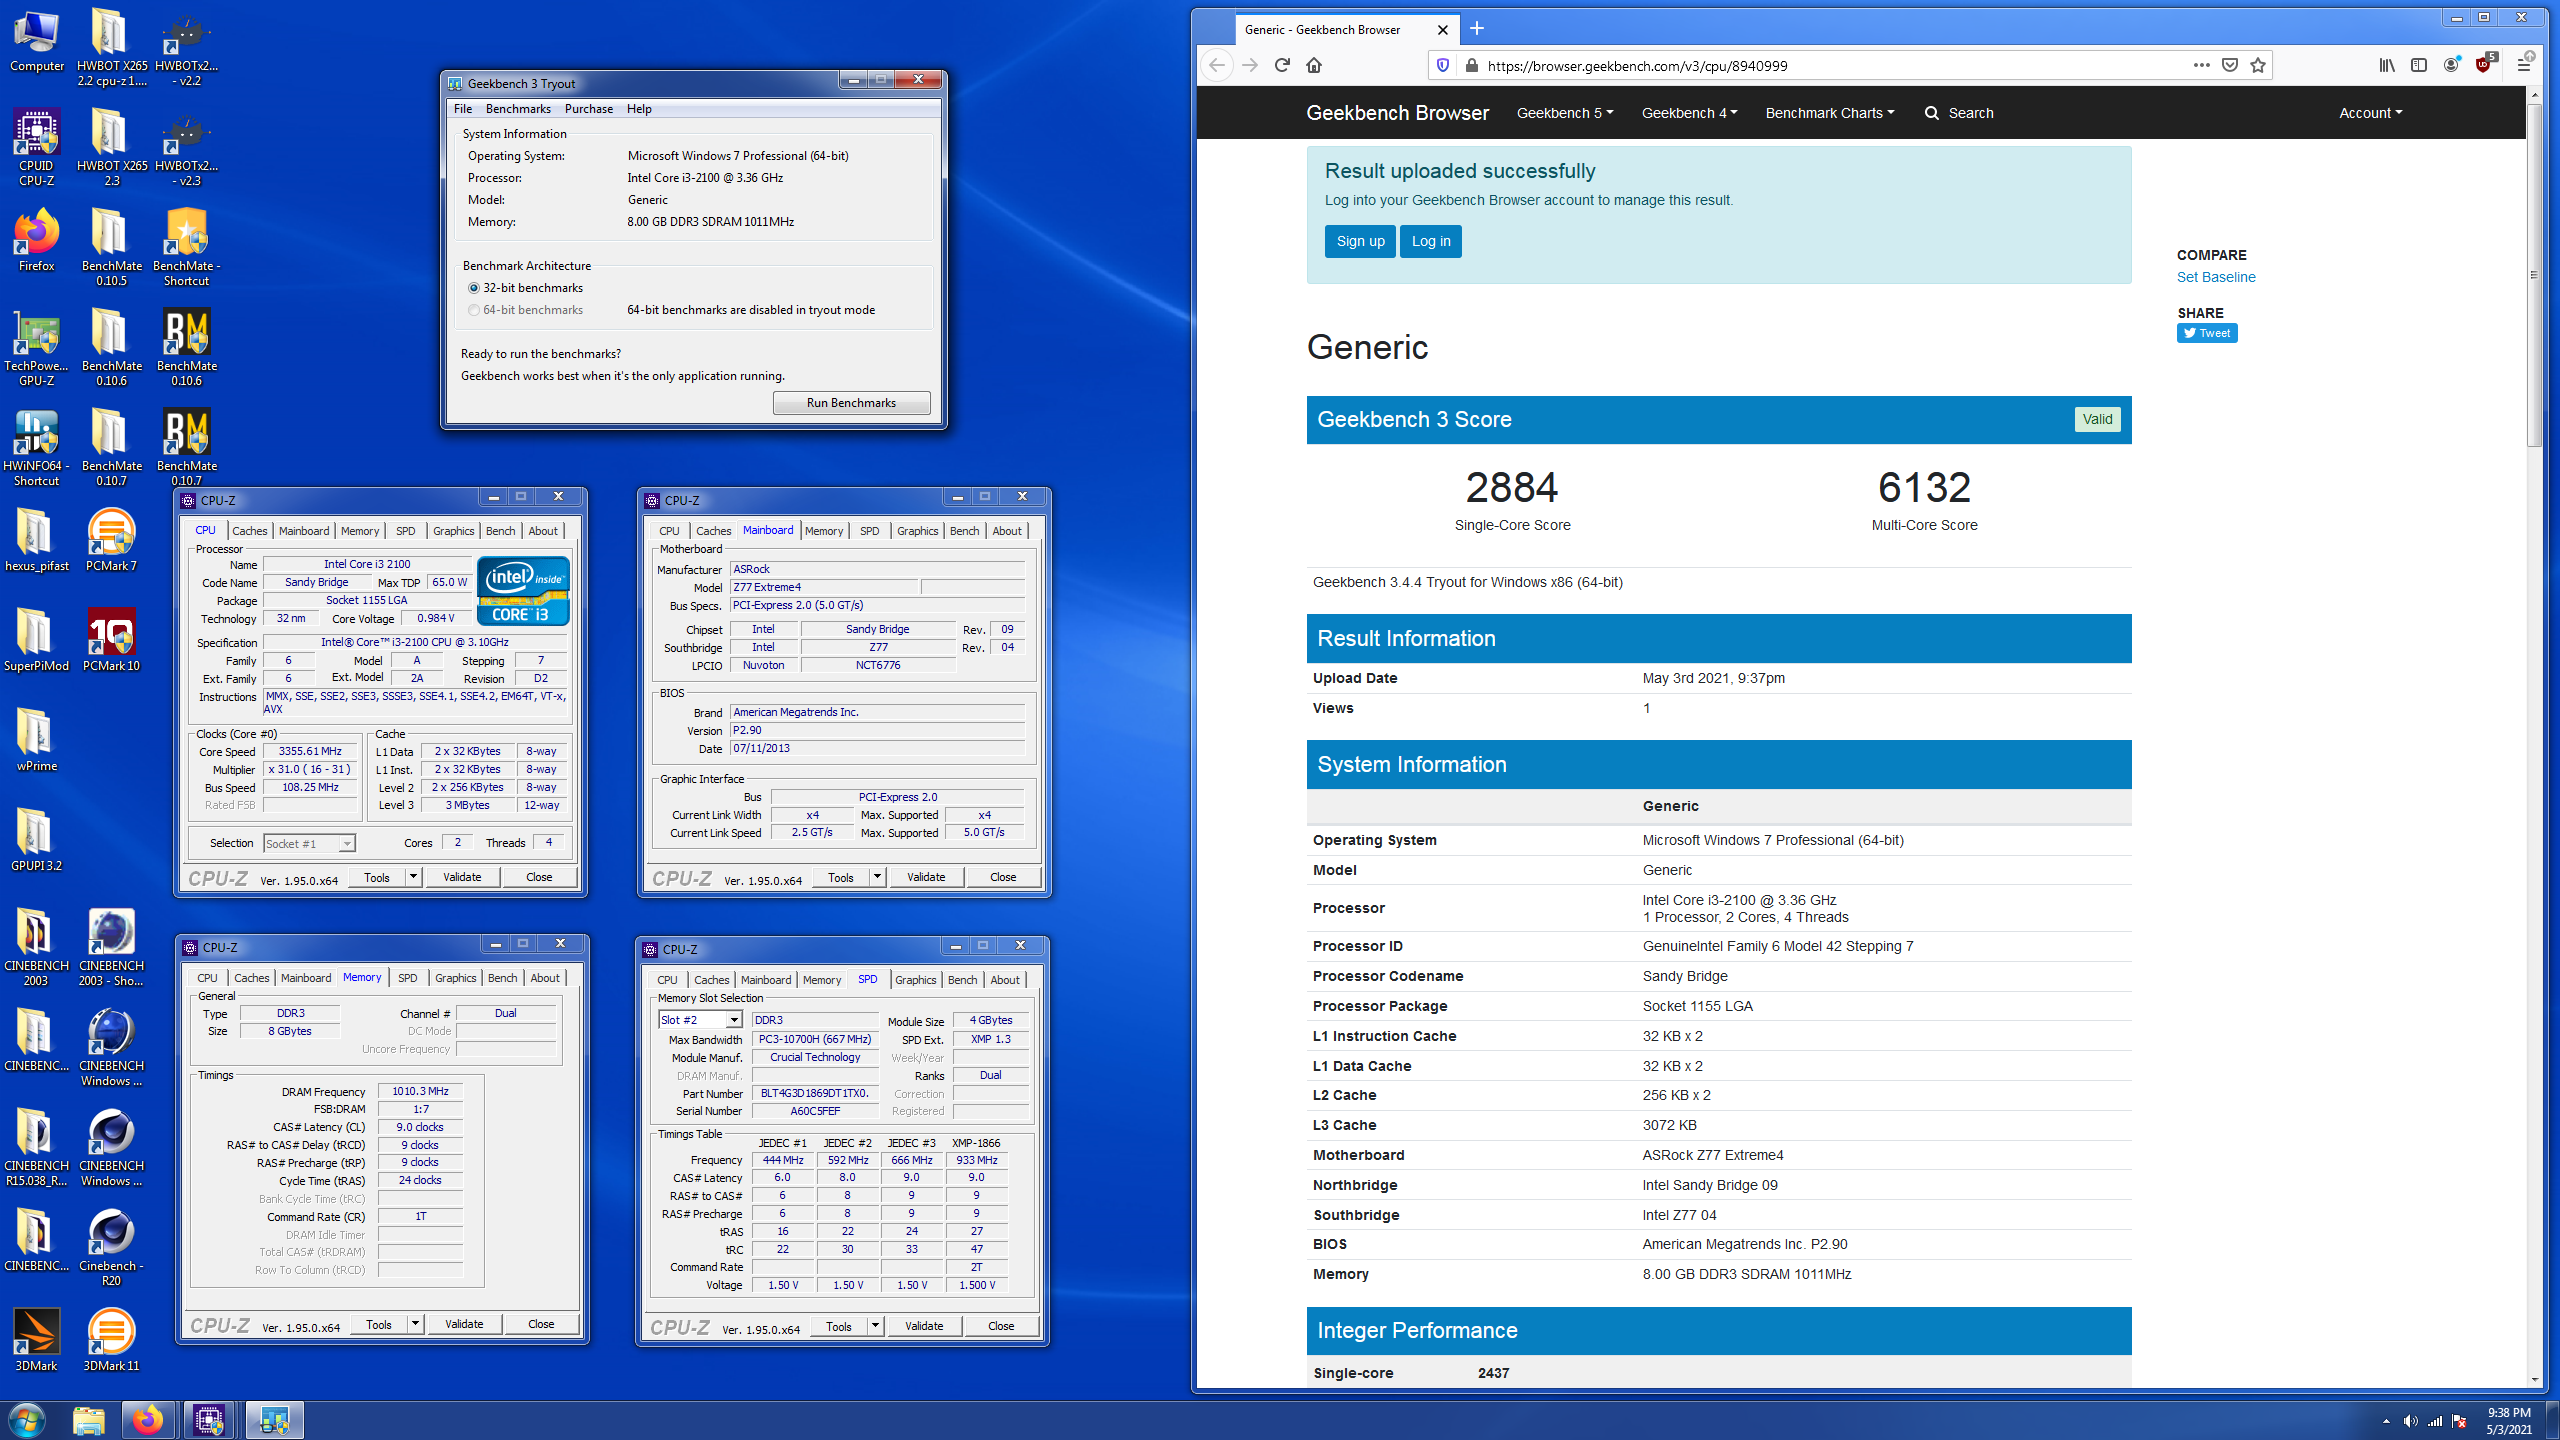The image size is (2560, 1440).
Task: Open Benchmarks menu in Geekbench 3
Action: click(x=518, y=109)
